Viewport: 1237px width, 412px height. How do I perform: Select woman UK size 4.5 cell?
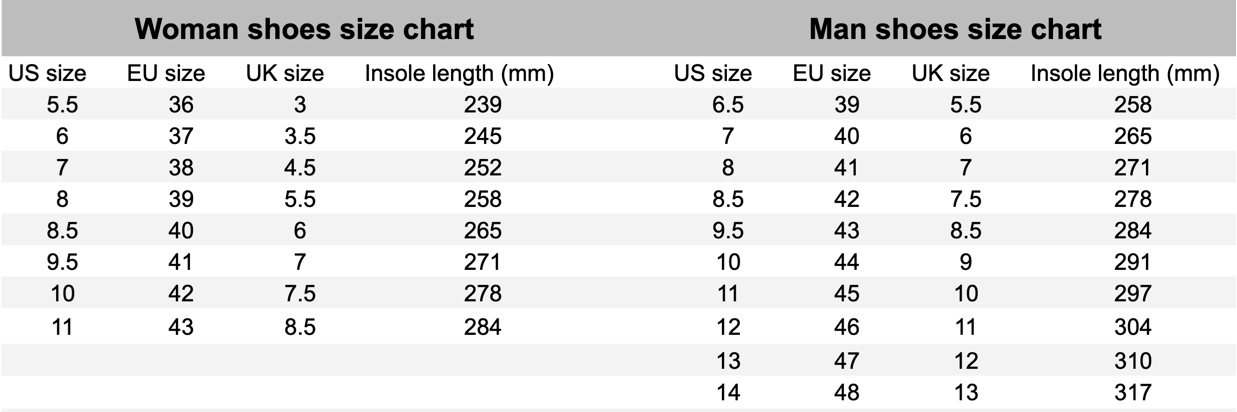300,168
